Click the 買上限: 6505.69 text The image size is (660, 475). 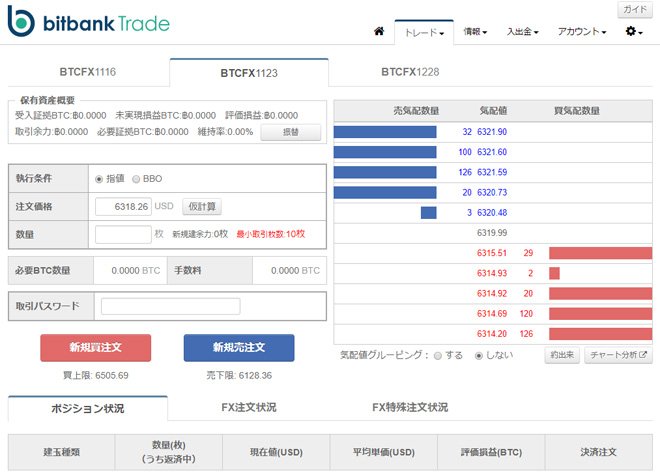[96, 376]
